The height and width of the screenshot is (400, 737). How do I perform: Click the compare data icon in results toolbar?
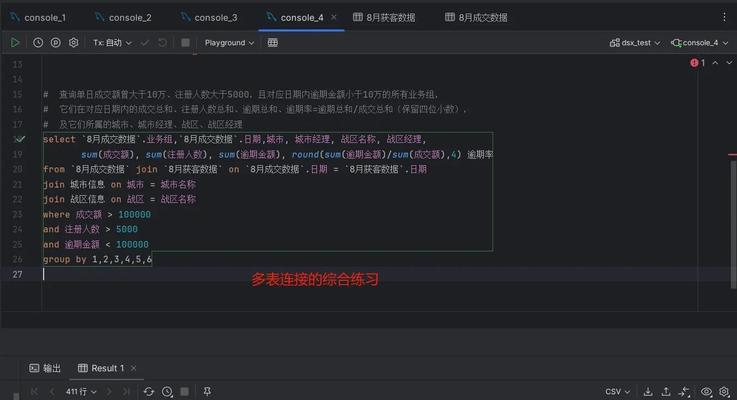coord(684,392)
